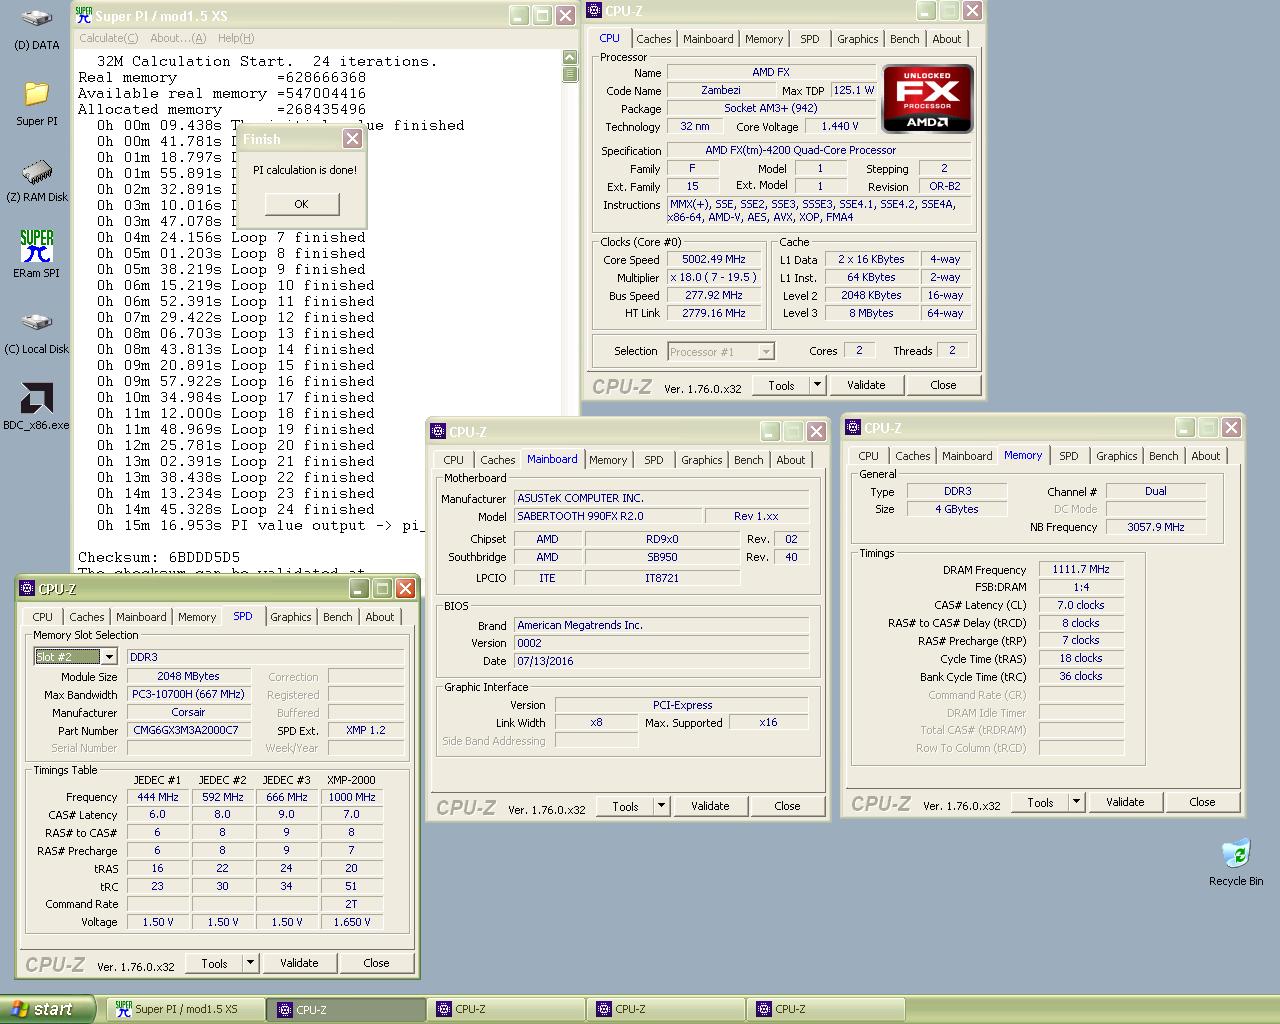Click the Super PI window title icon

(84, 15)
